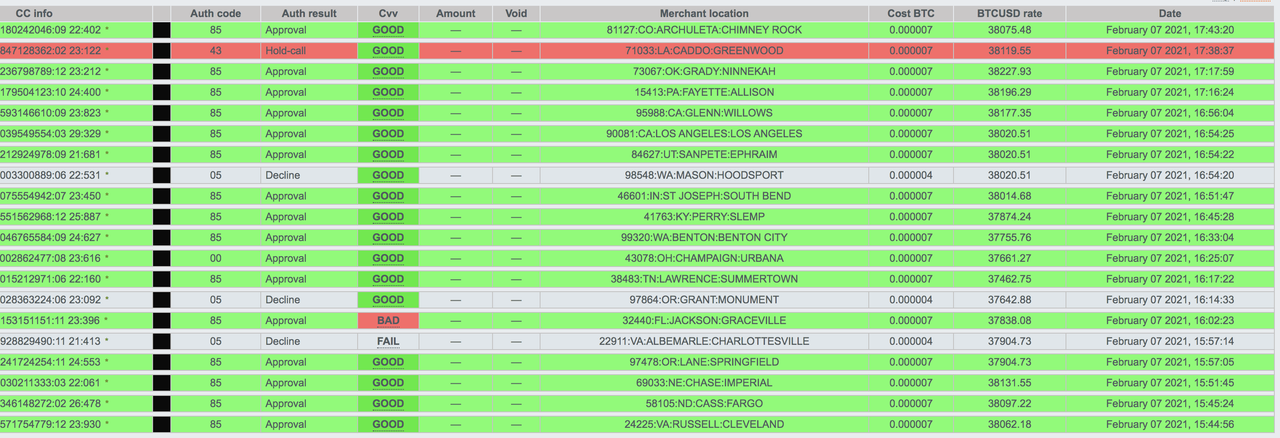Click the Hold-call result in the red row

285,51
